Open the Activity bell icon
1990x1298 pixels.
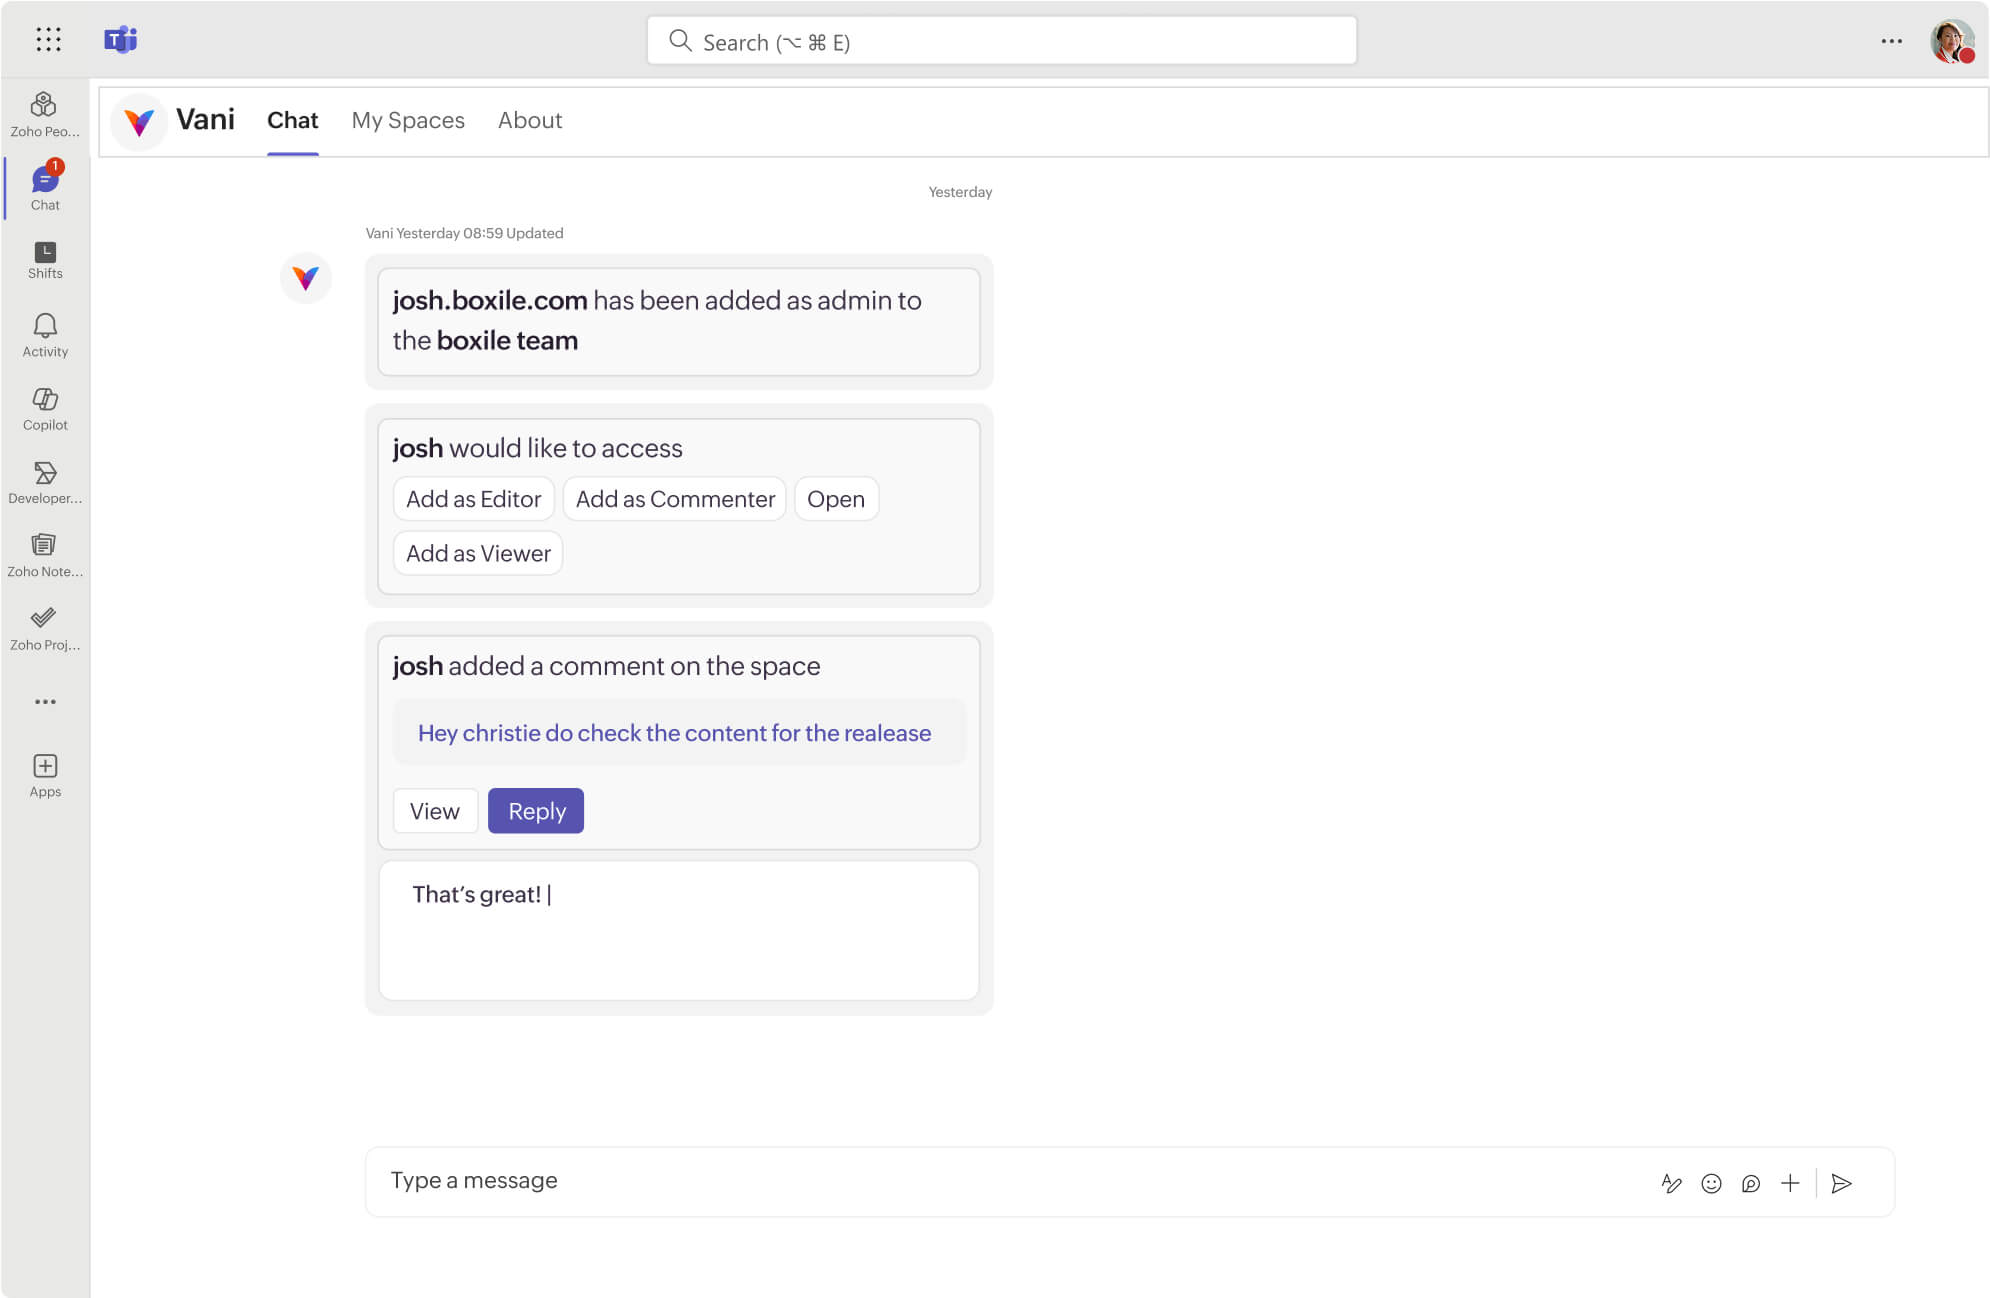pos(44,334)
